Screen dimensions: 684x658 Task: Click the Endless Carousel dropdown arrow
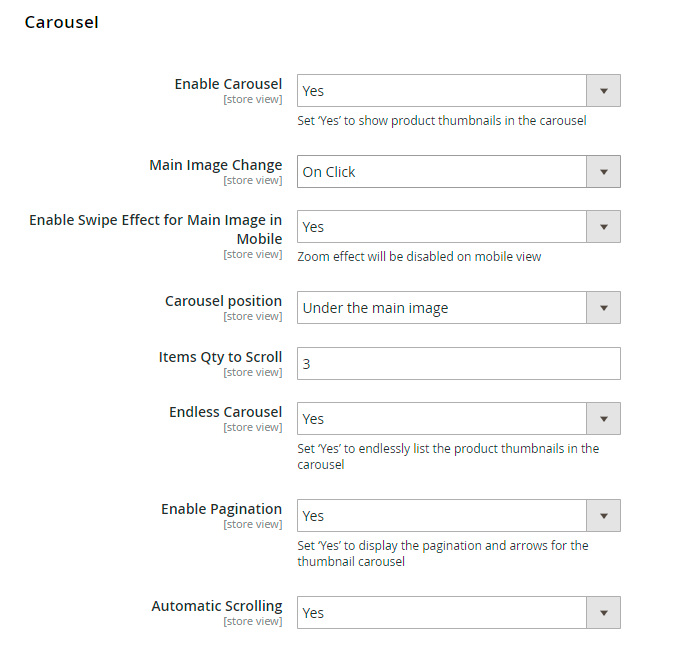pos(603,419)
